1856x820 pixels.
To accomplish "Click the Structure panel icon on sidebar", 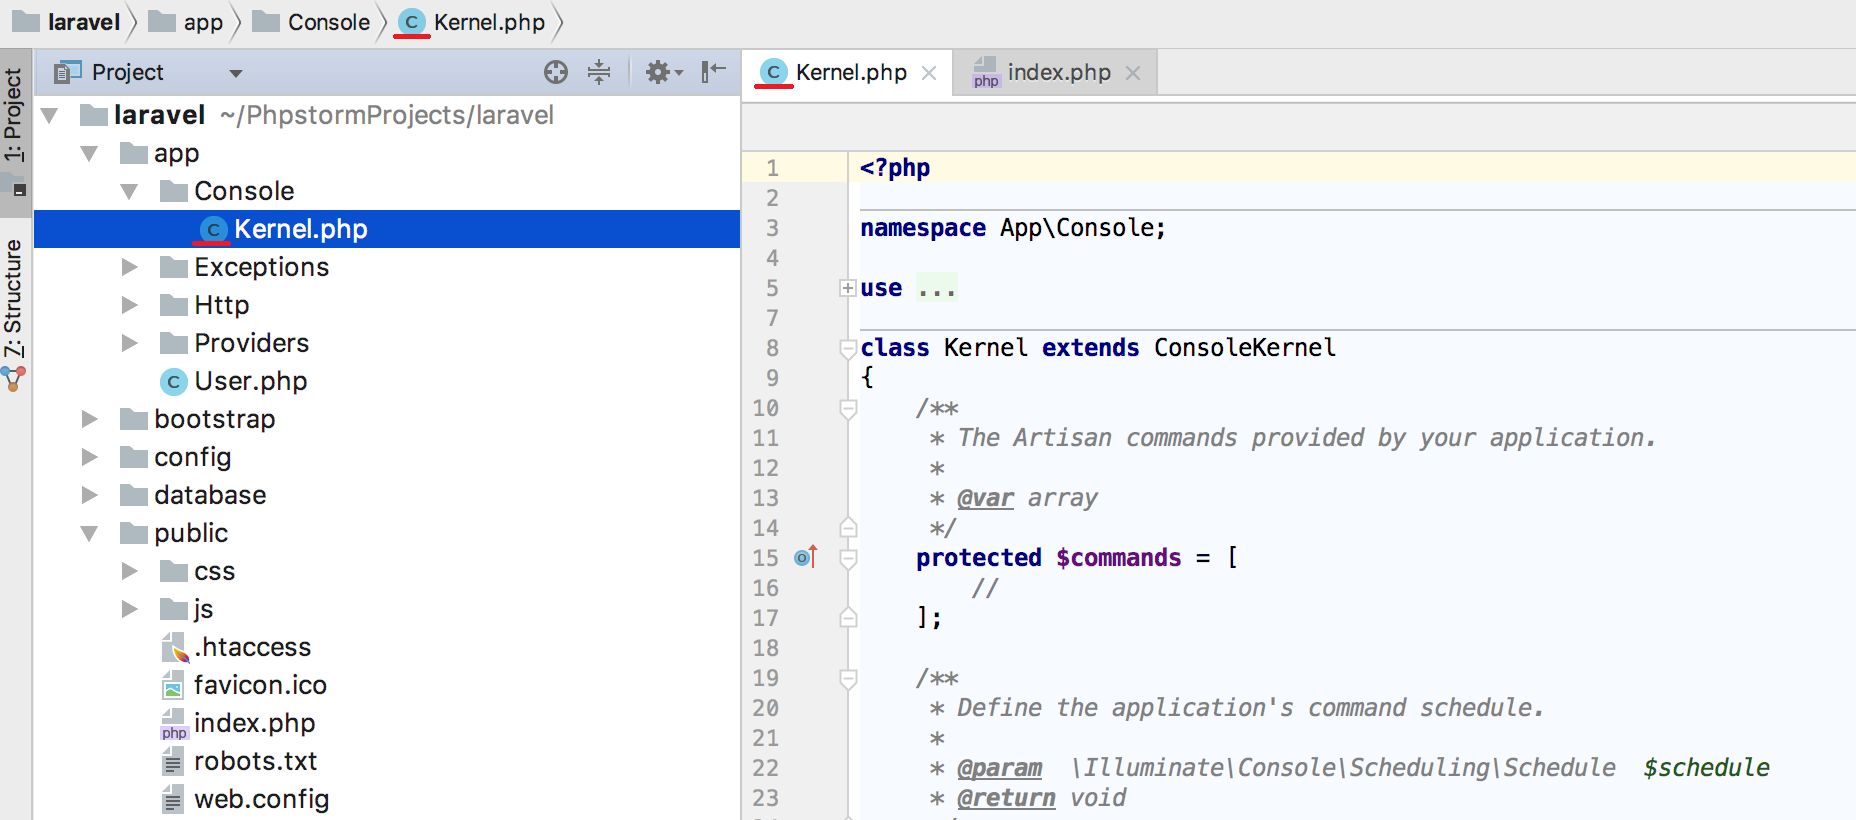I will [13, 378].
